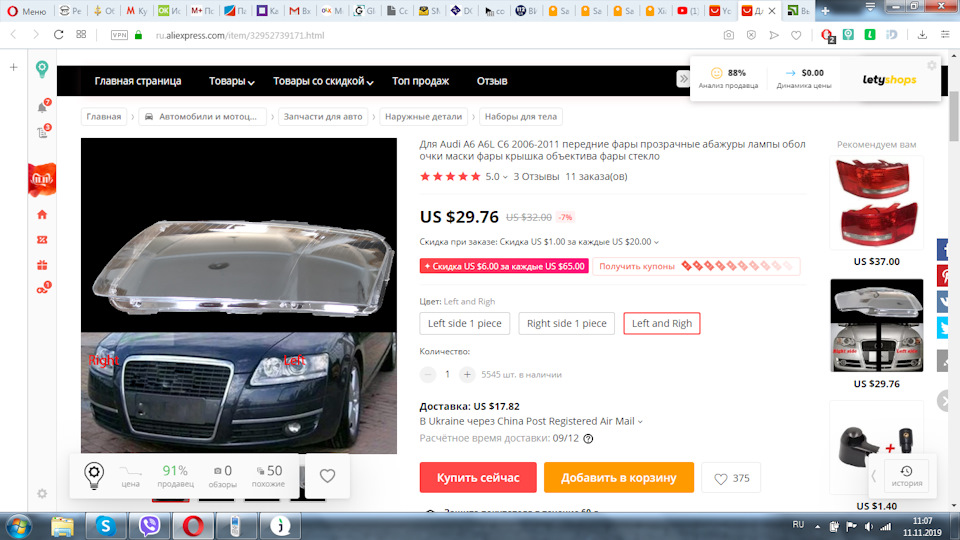This screenshot has width=960, height=540.
Task: Open the 3 Отзывы reviews link
Action: click(536, 176)
